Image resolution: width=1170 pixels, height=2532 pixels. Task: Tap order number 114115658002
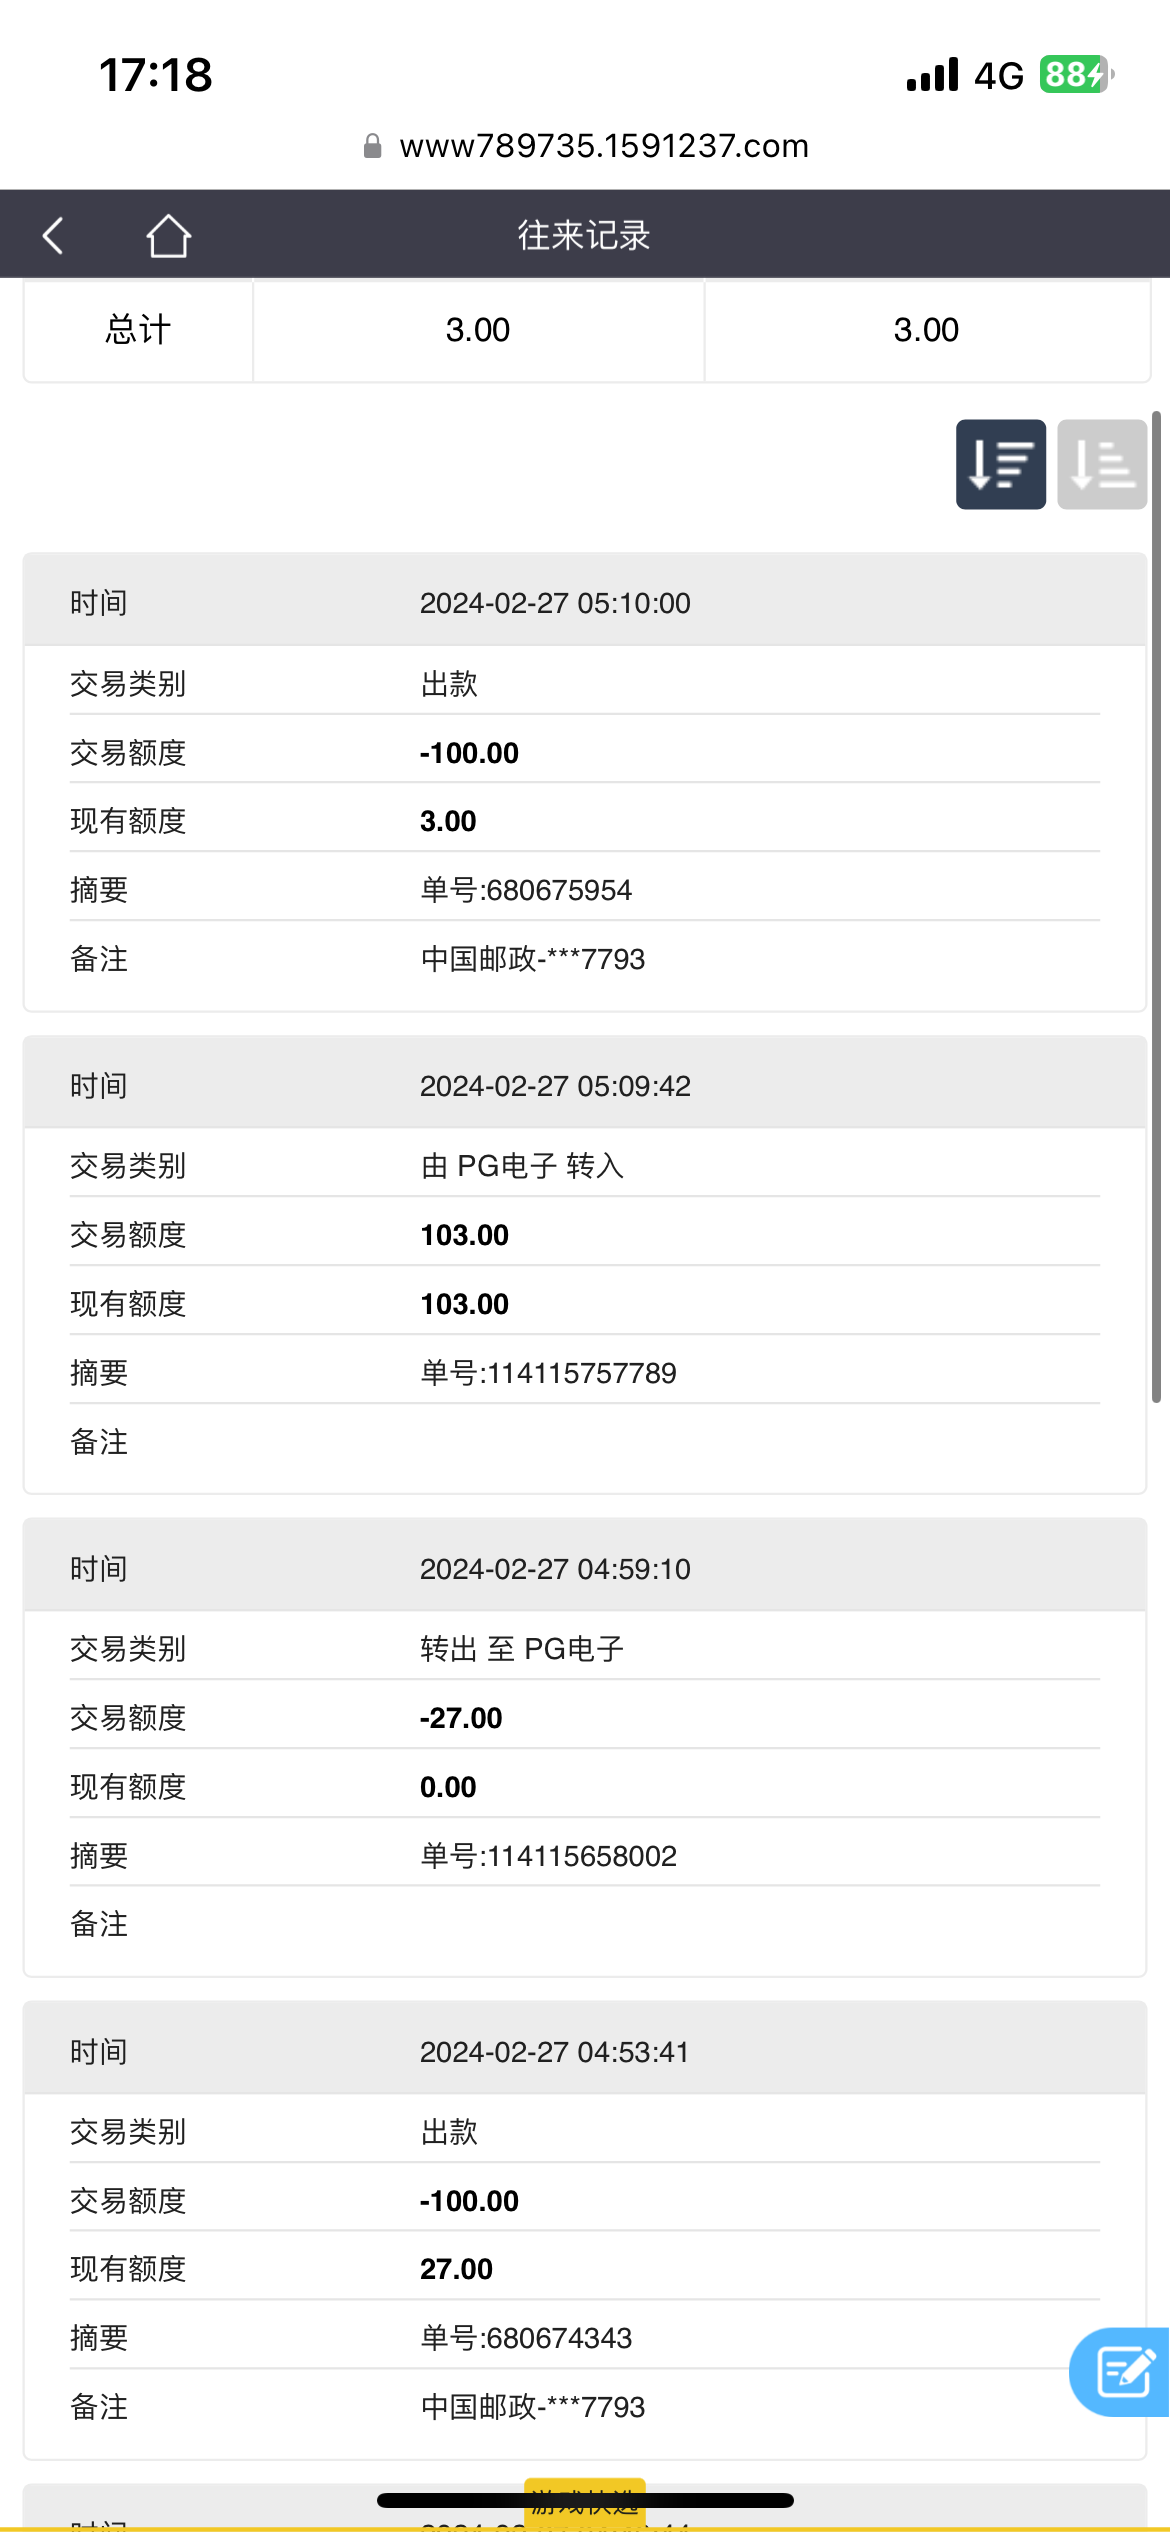(548, 1856)
